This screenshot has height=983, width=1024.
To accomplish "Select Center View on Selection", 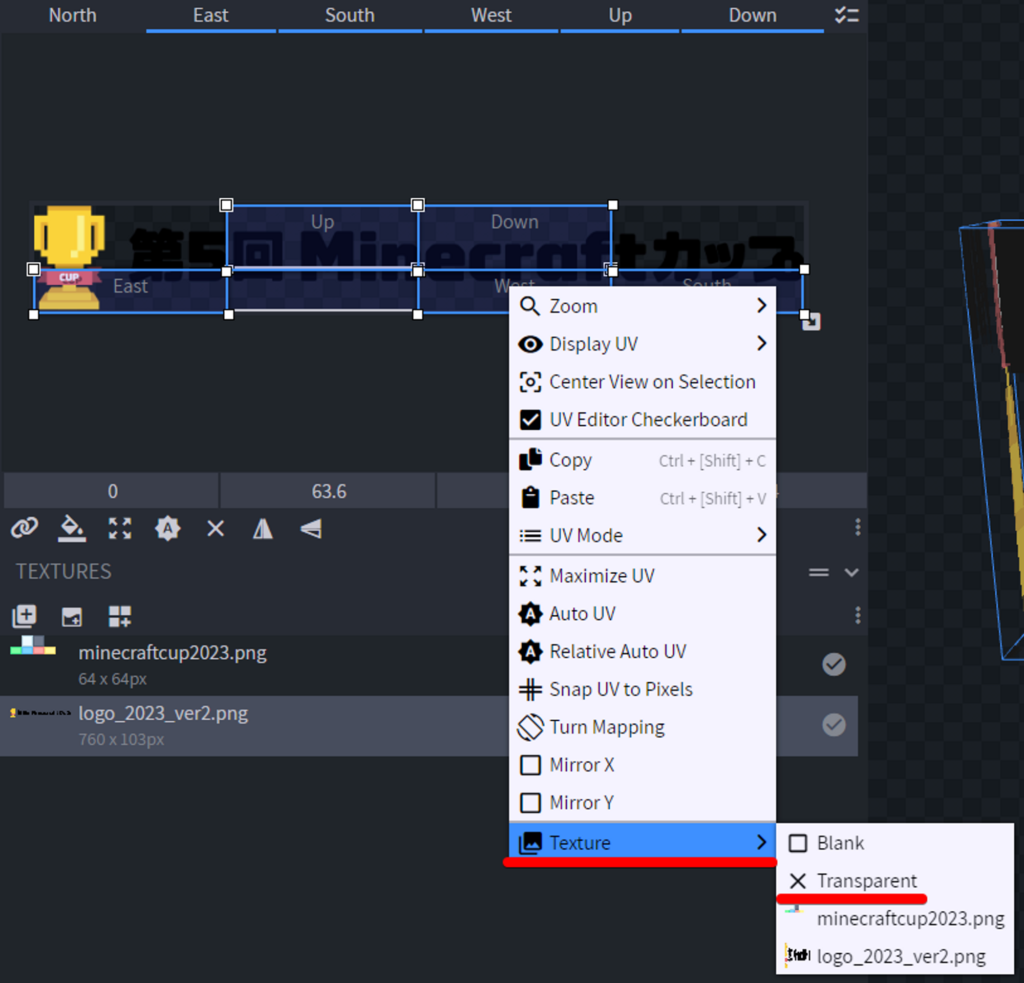I will click(651, 382).
